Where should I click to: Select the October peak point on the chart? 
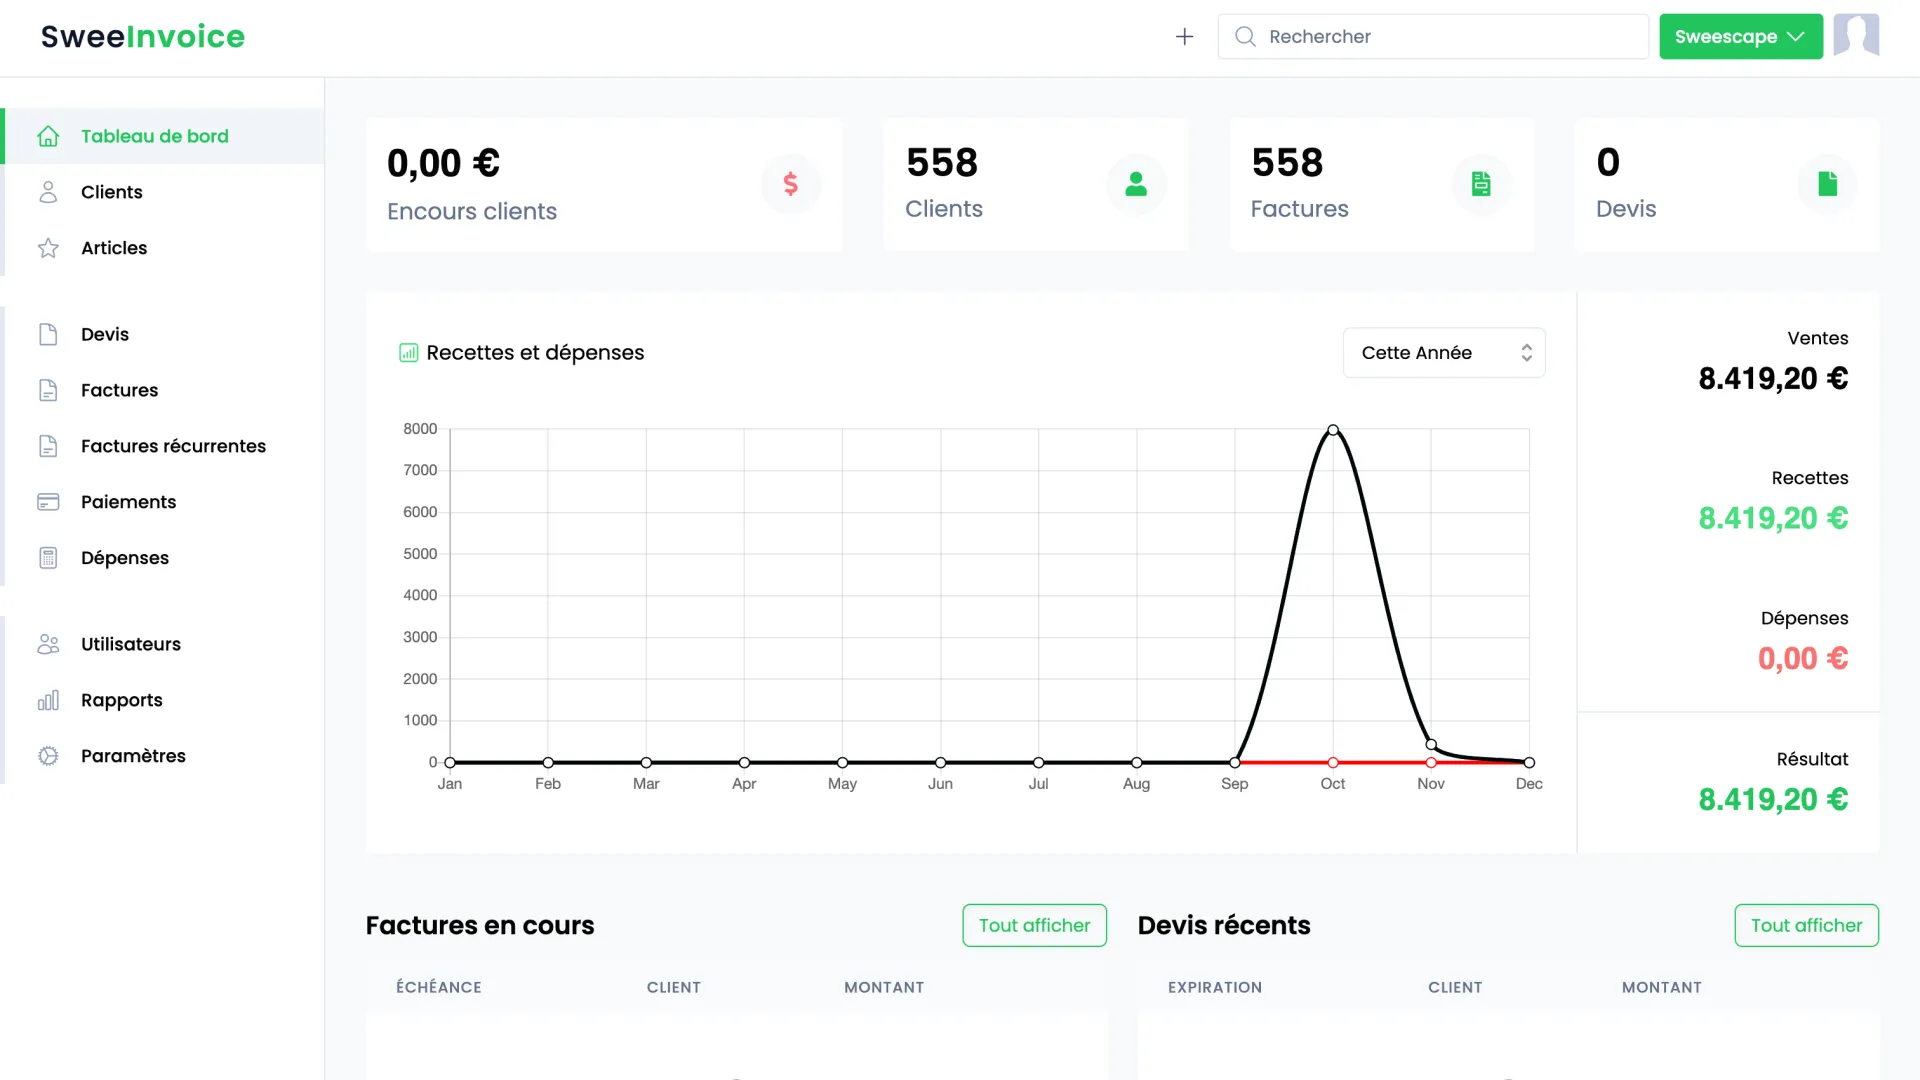pyautogui.click(x=1333, y=430)
